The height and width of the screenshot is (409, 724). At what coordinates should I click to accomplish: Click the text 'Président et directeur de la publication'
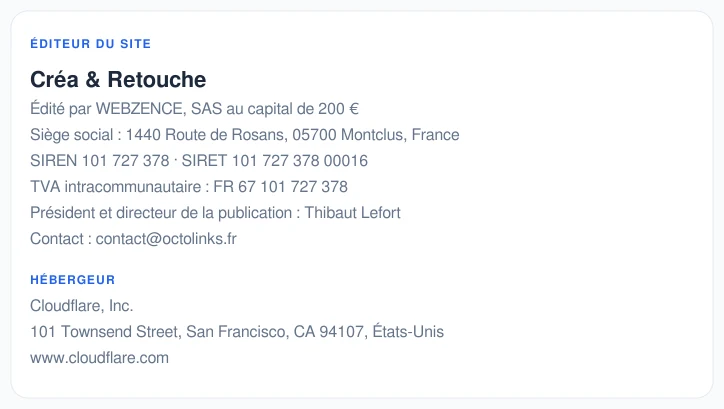coord(161,213)
